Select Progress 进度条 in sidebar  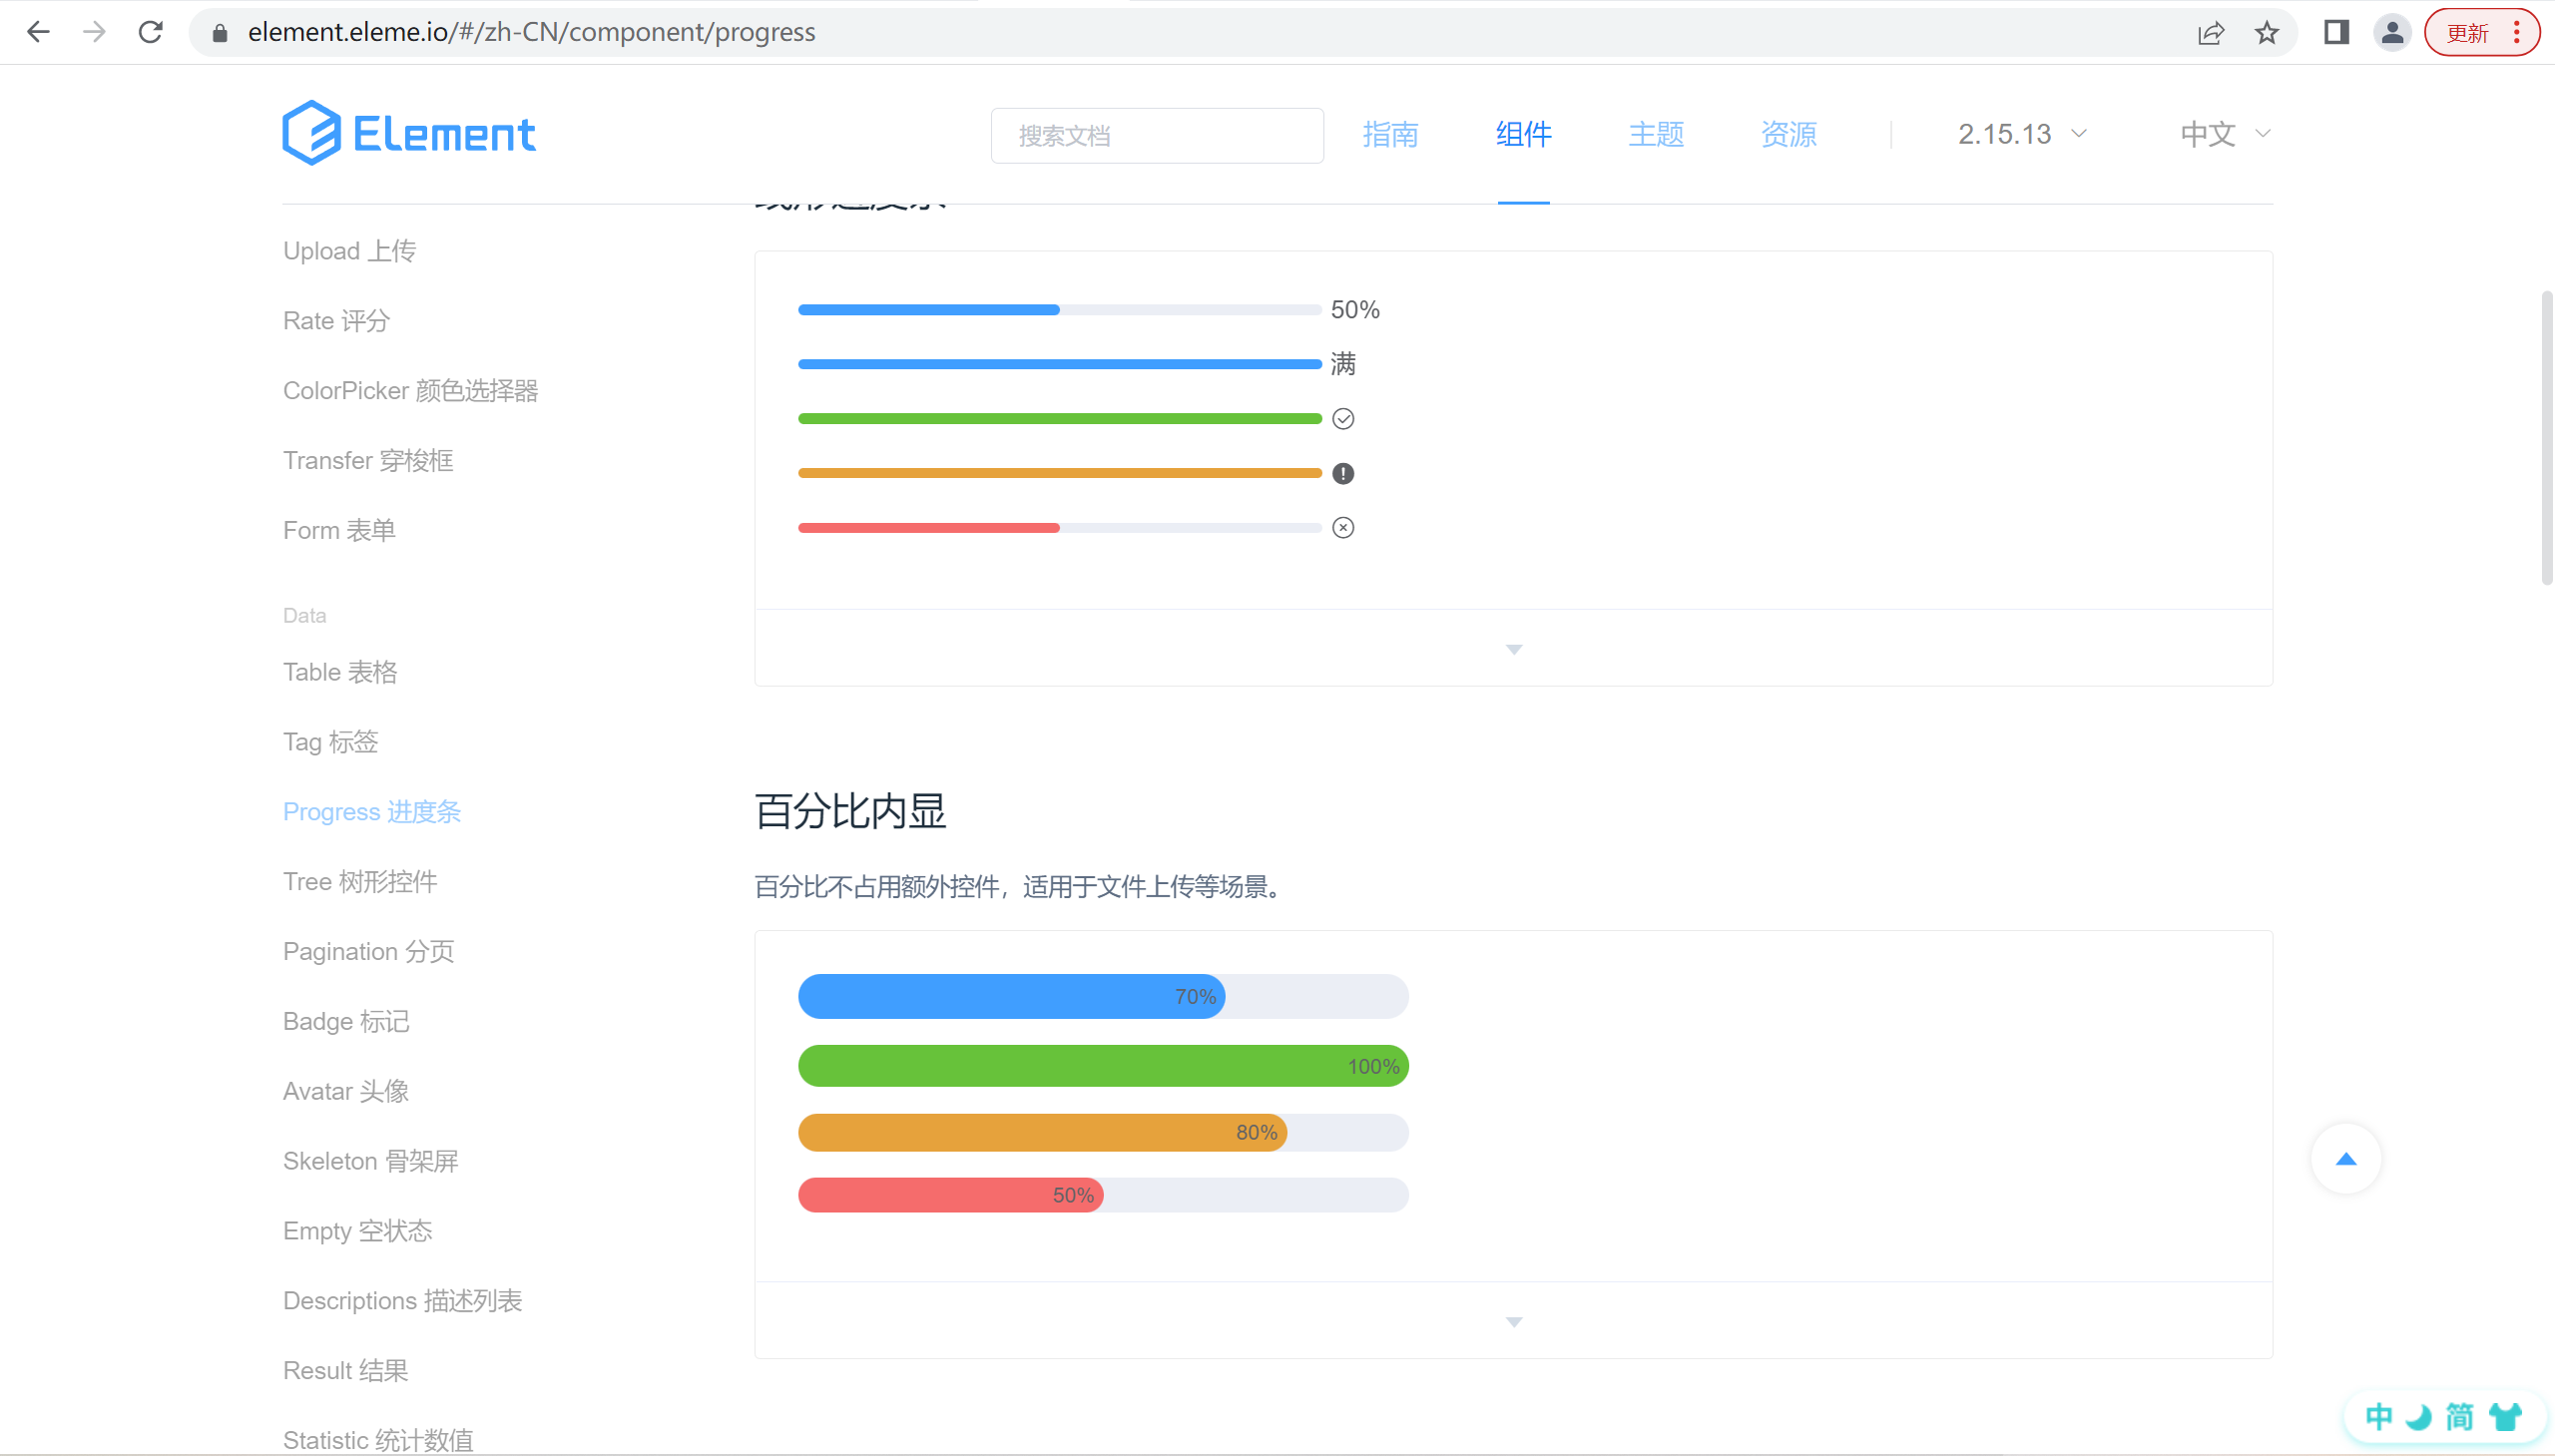point(372,812)
